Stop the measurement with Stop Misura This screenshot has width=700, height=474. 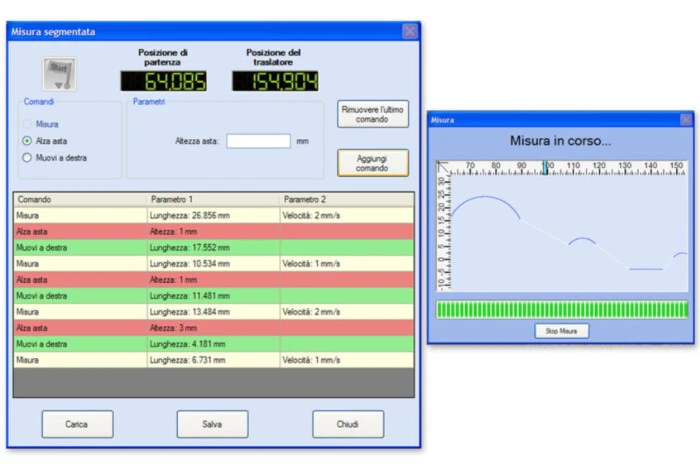tap(560, 330)
